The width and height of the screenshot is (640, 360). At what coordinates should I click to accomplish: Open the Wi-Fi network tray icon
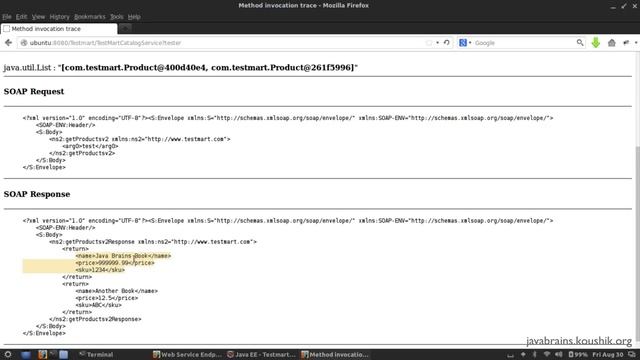pyautogui.click(x=547, y=354)
